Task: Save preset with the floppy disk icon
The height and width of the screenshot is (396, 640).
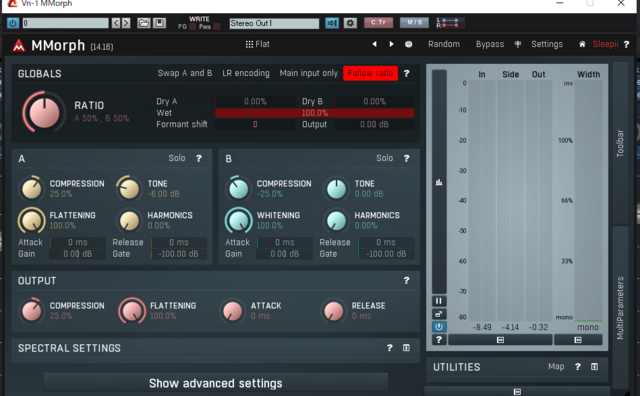Action: 159,23
